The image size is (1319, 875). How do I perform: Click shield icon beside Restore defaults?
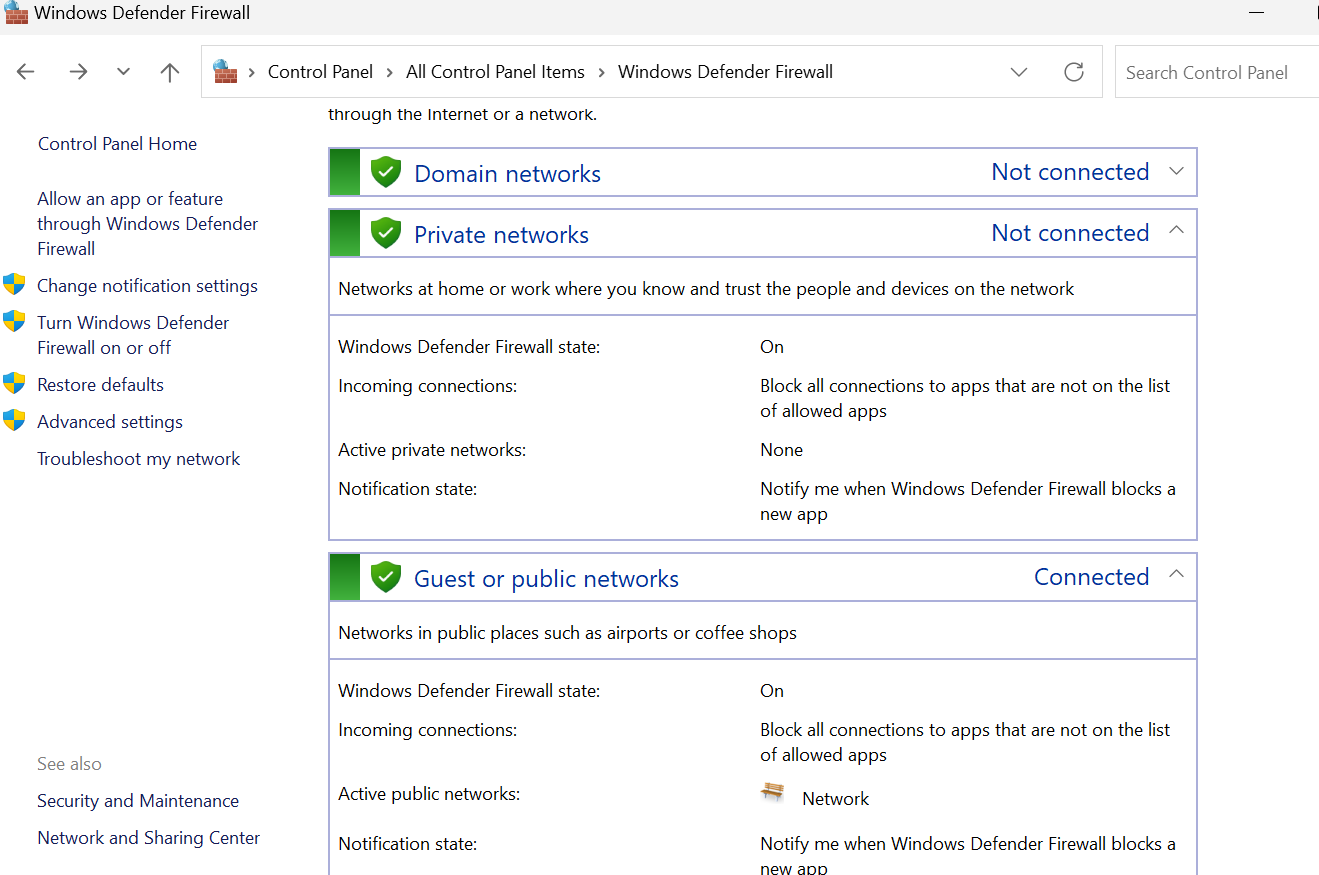click(14, 384)
